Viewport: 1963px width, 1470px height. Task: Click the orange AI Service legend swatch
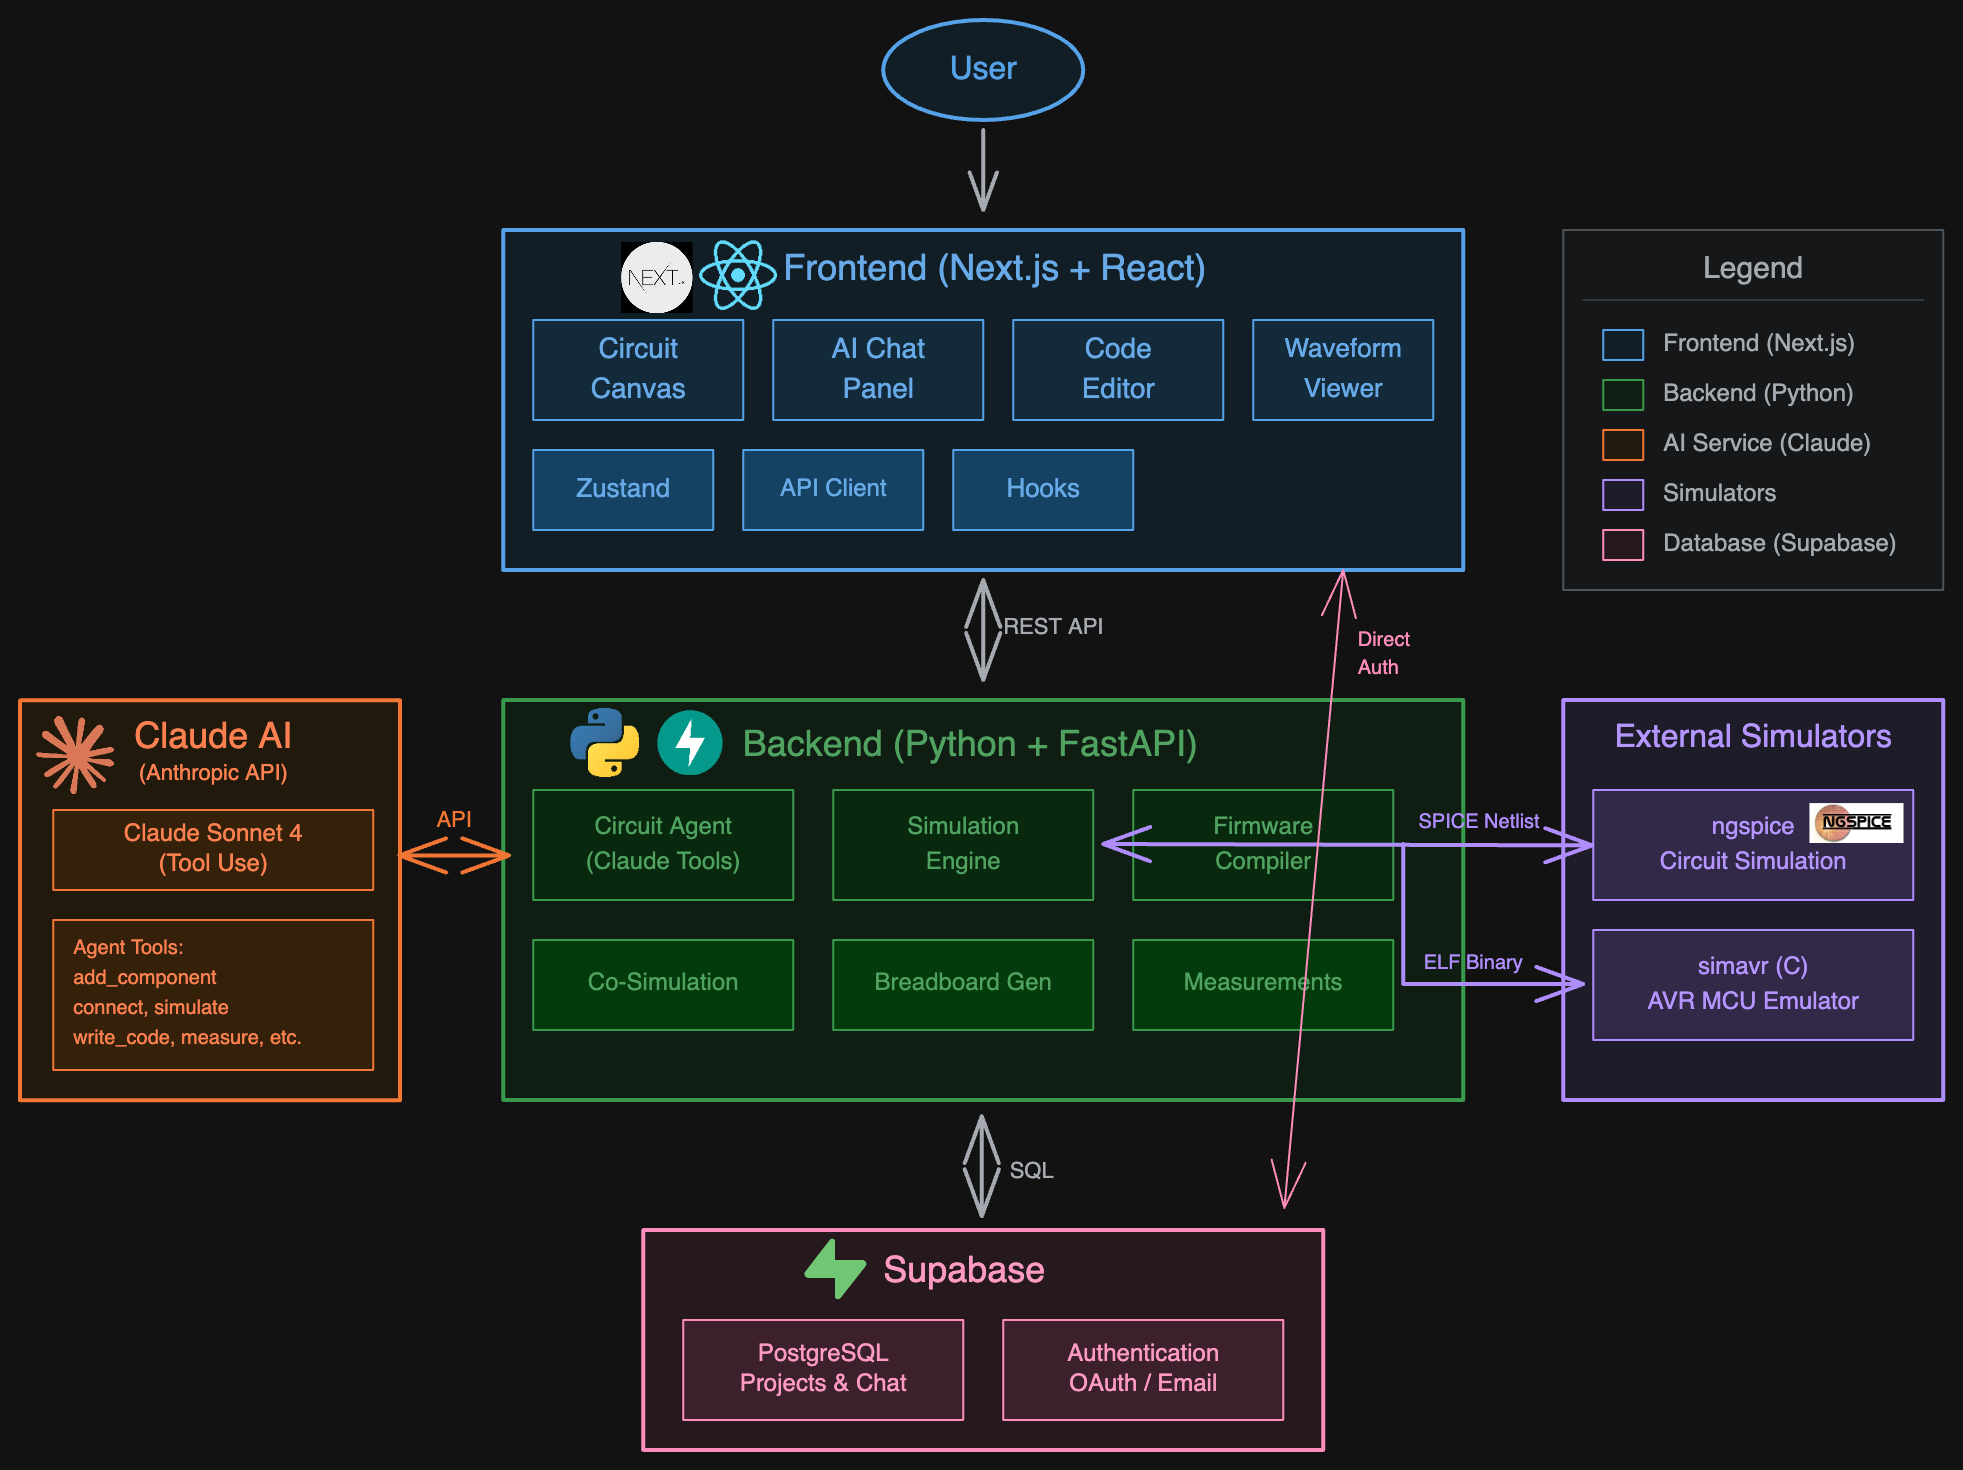[x=1622, y=444]
